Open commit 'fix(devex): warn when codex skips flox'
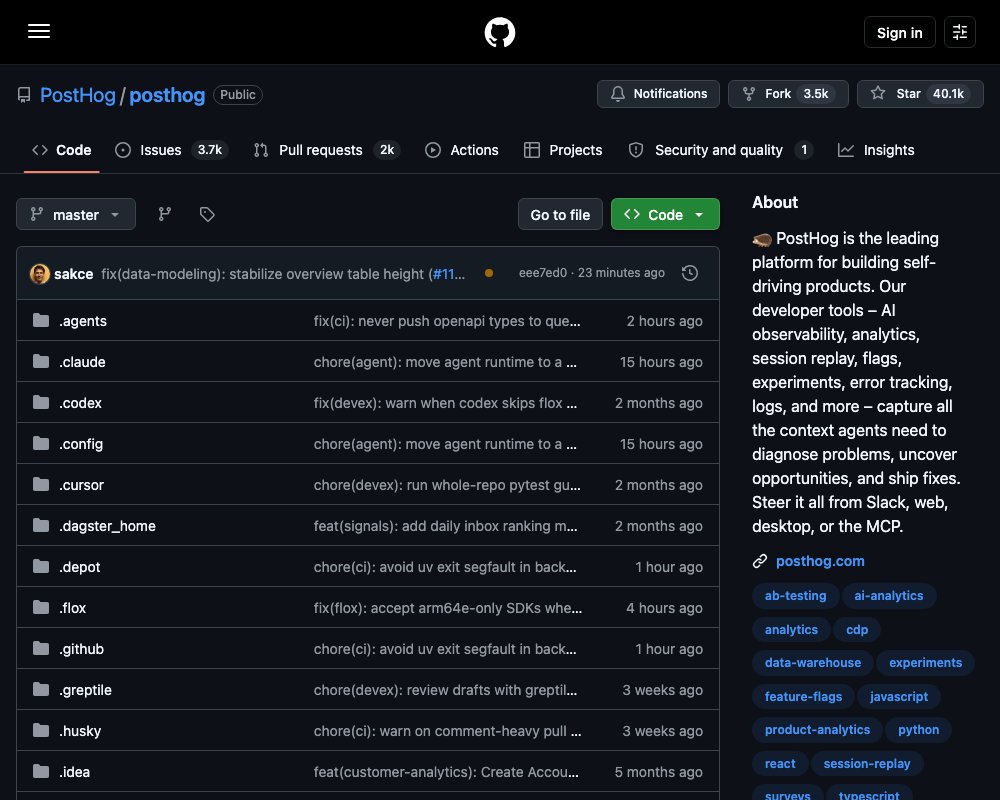The height and width of the screenshot is (800, 1000). pos(445,403)
